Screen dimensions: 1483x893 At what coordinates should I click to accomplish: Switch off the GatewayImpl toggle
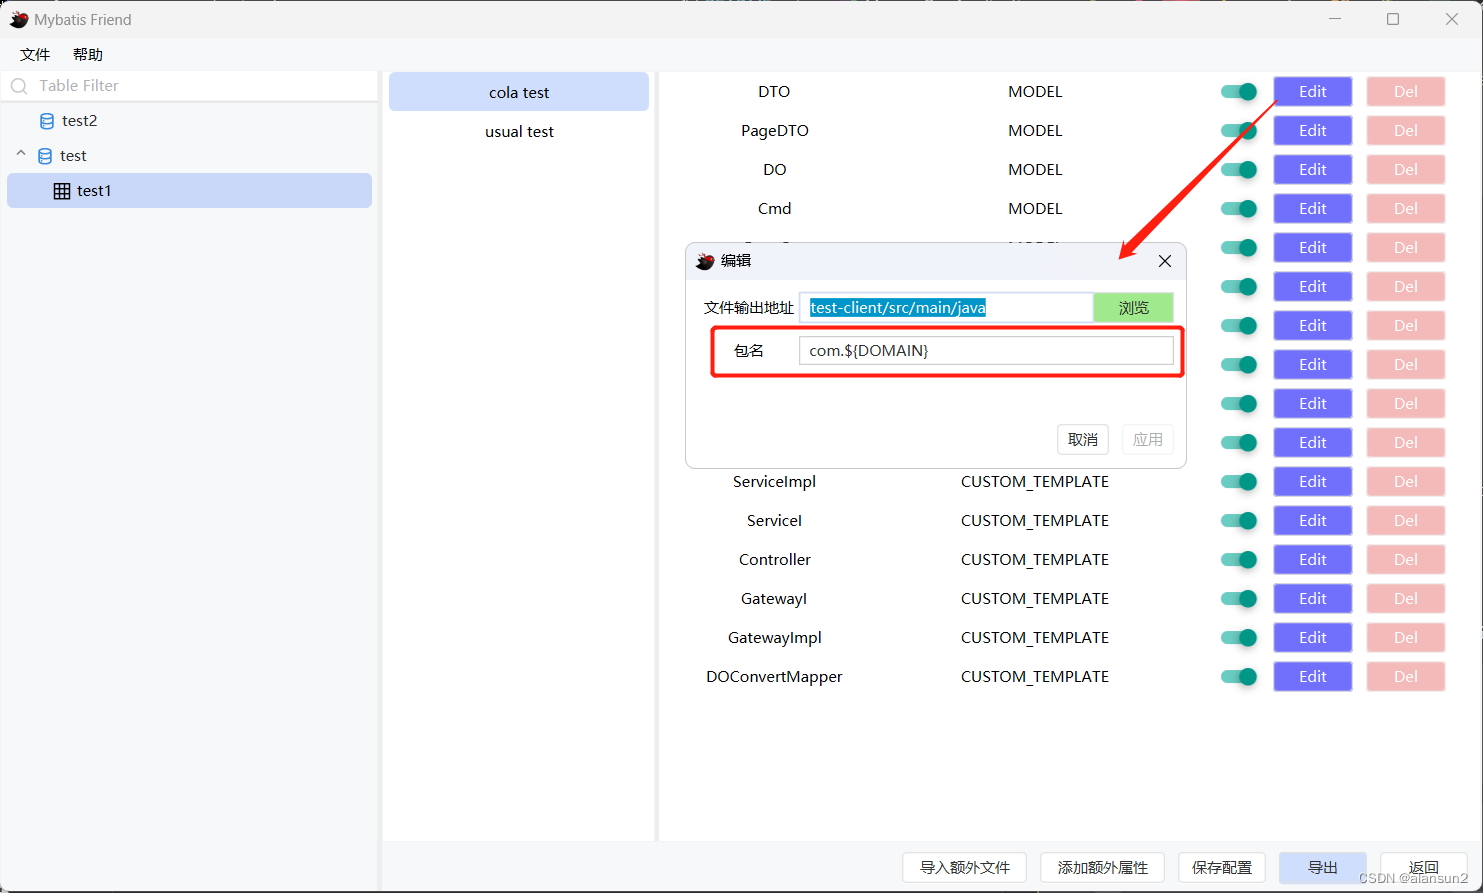(1239, 638)
